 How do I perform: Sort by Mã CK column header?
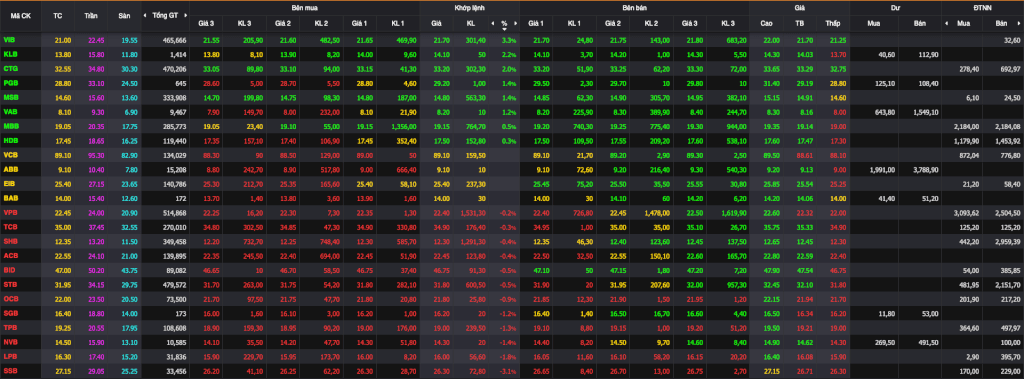tap(19, 15)
